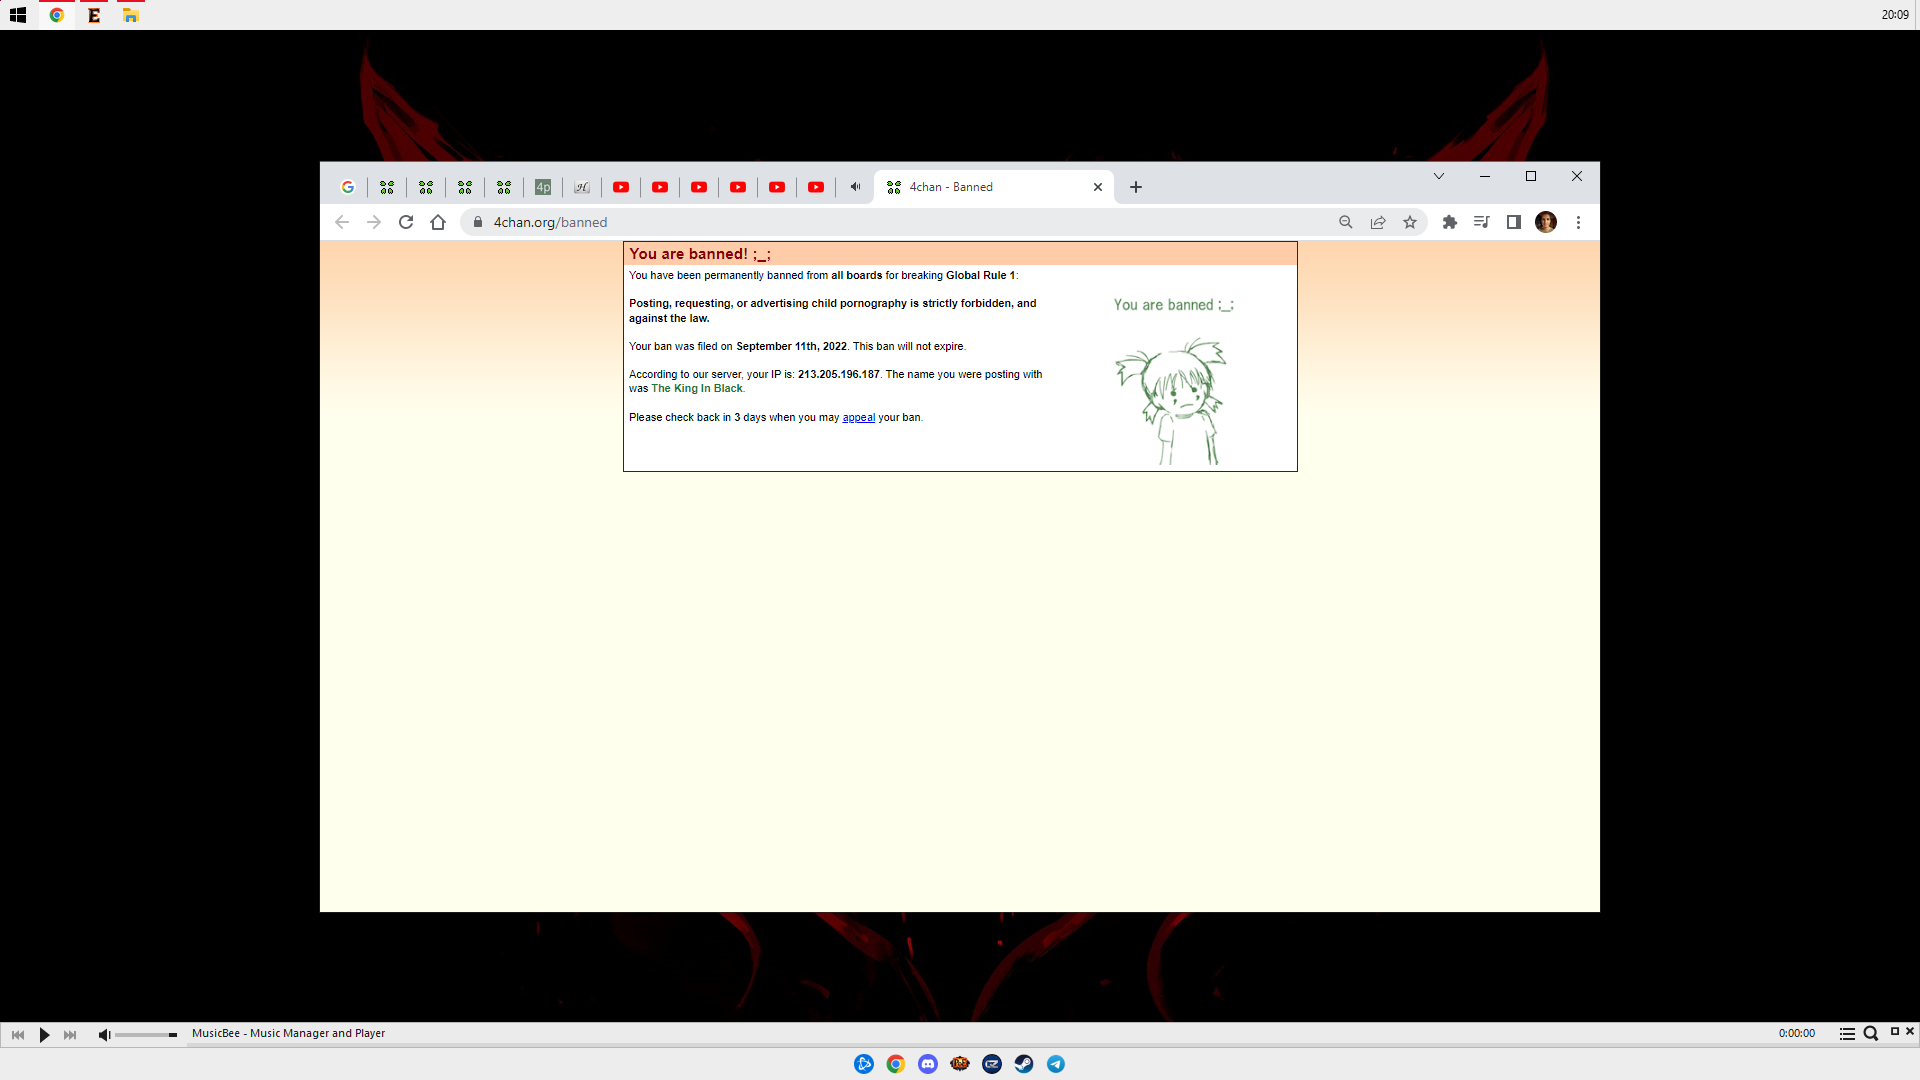Open the Discord icon in the dock
Viewport: 1920px width, 1080px height.
[928, 1064]
